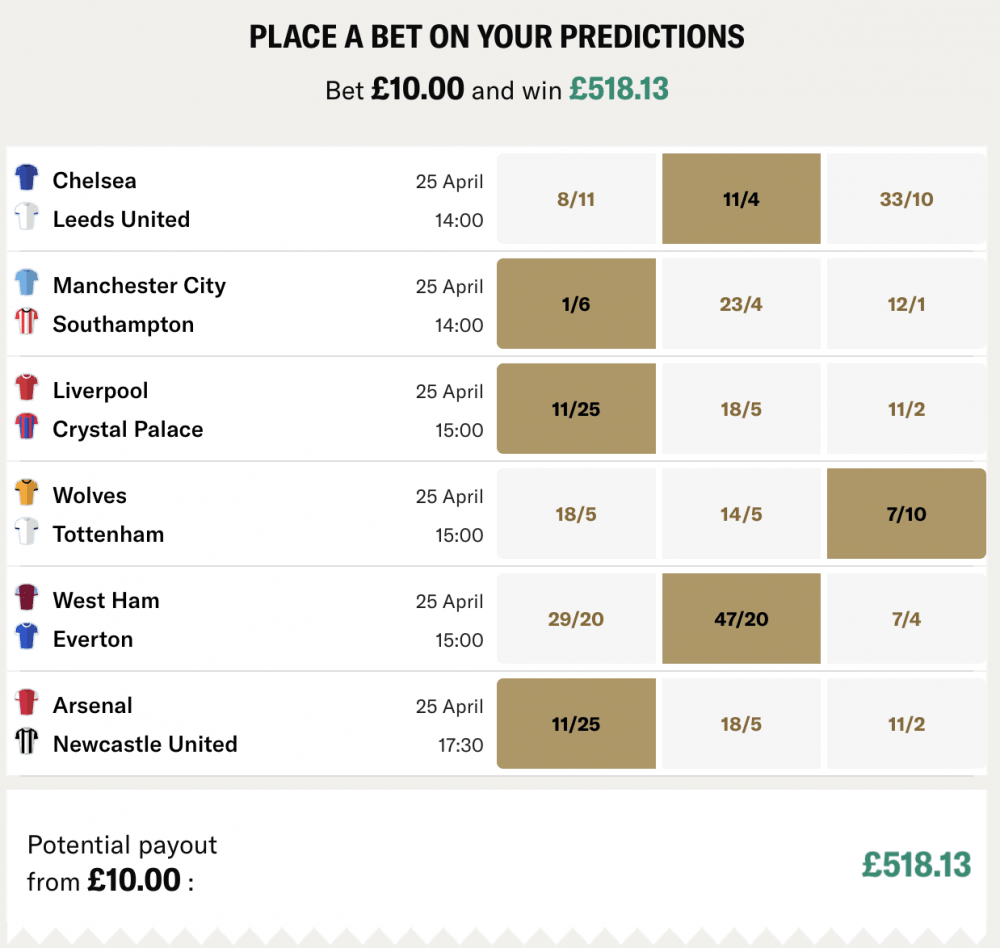1000x948 pixels.
Task: Select the 8/11 Chelsea win odds
Action: [x=576, y=198]
